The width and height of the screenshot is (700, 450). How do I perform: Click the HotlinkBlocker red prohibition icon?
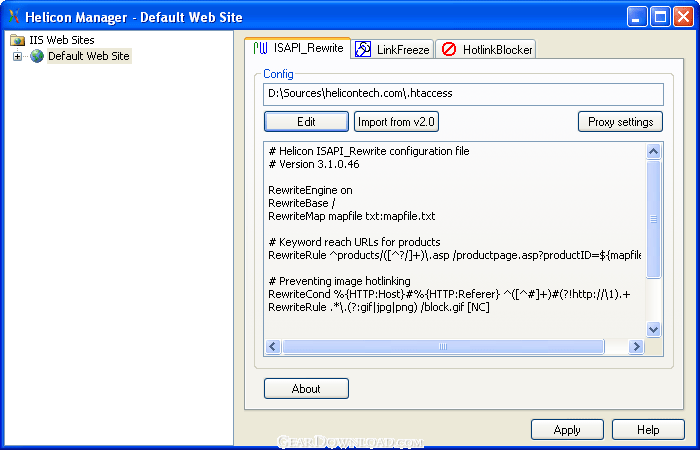[x=449, y=49]
